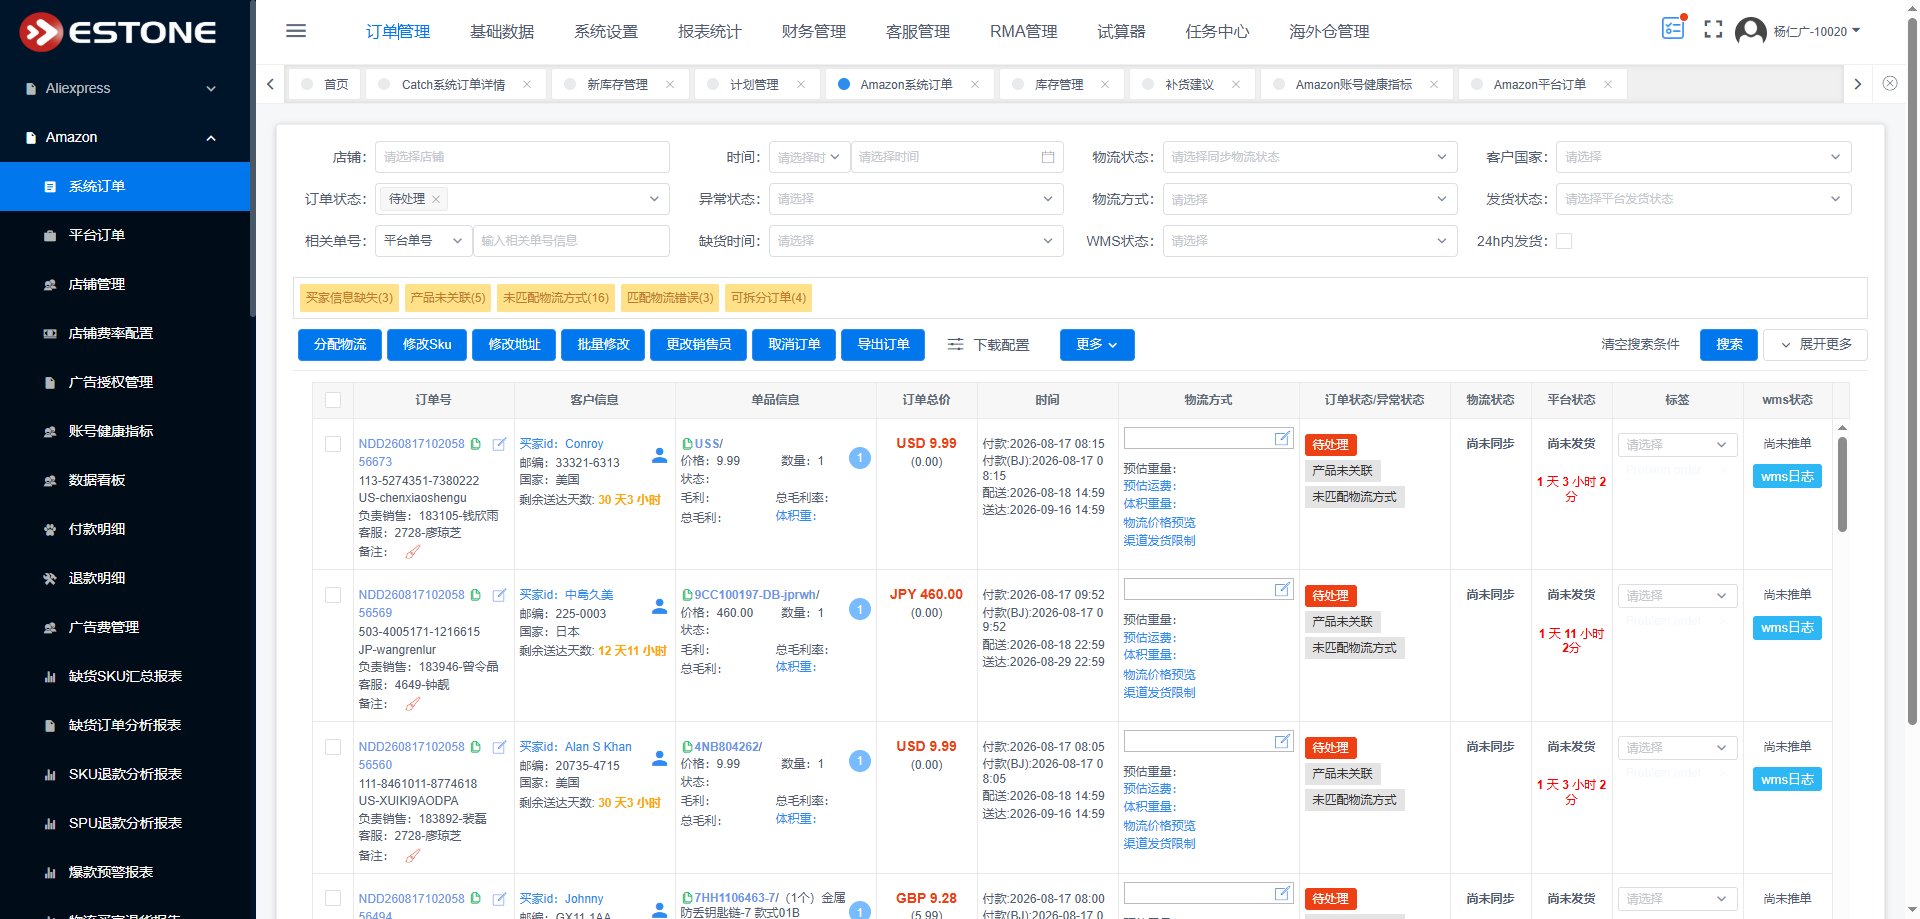Click the 导出订单 button

click(883, 344)
